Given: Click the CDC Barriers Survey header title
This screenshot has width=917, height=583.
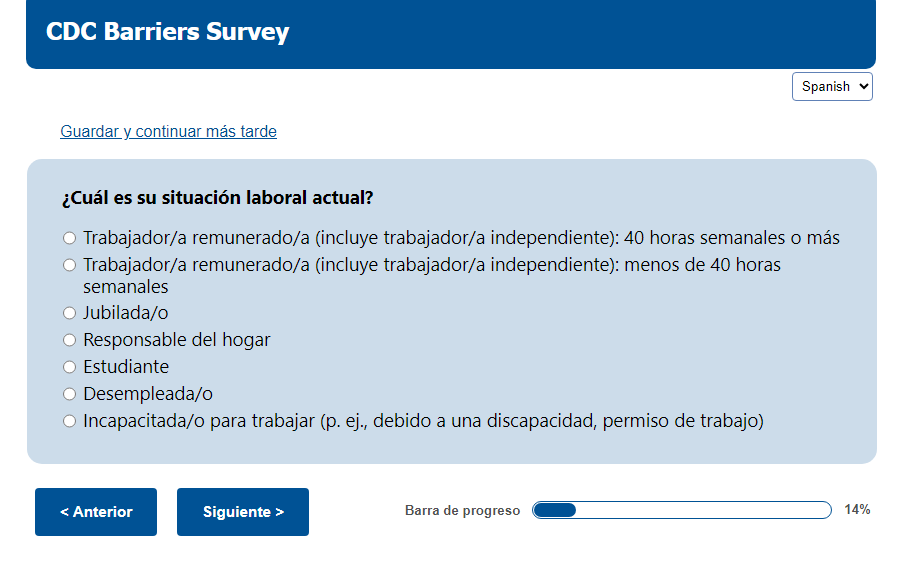Looking at the screenshot, I should (x=167, y=32).
